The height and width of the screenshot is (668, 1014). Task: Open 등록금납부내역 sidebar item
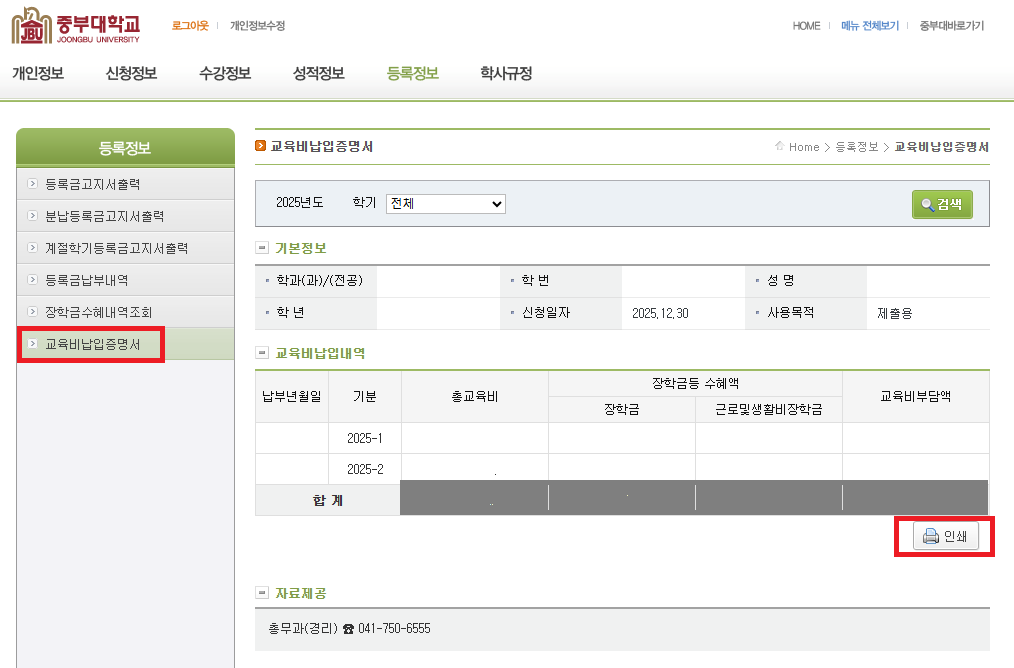87,280
